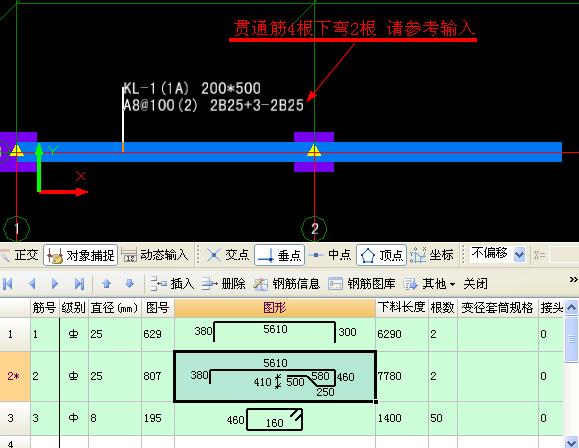Select row header 3 in table
Viewport: 579px width, 448px height.
pos(15,418)
